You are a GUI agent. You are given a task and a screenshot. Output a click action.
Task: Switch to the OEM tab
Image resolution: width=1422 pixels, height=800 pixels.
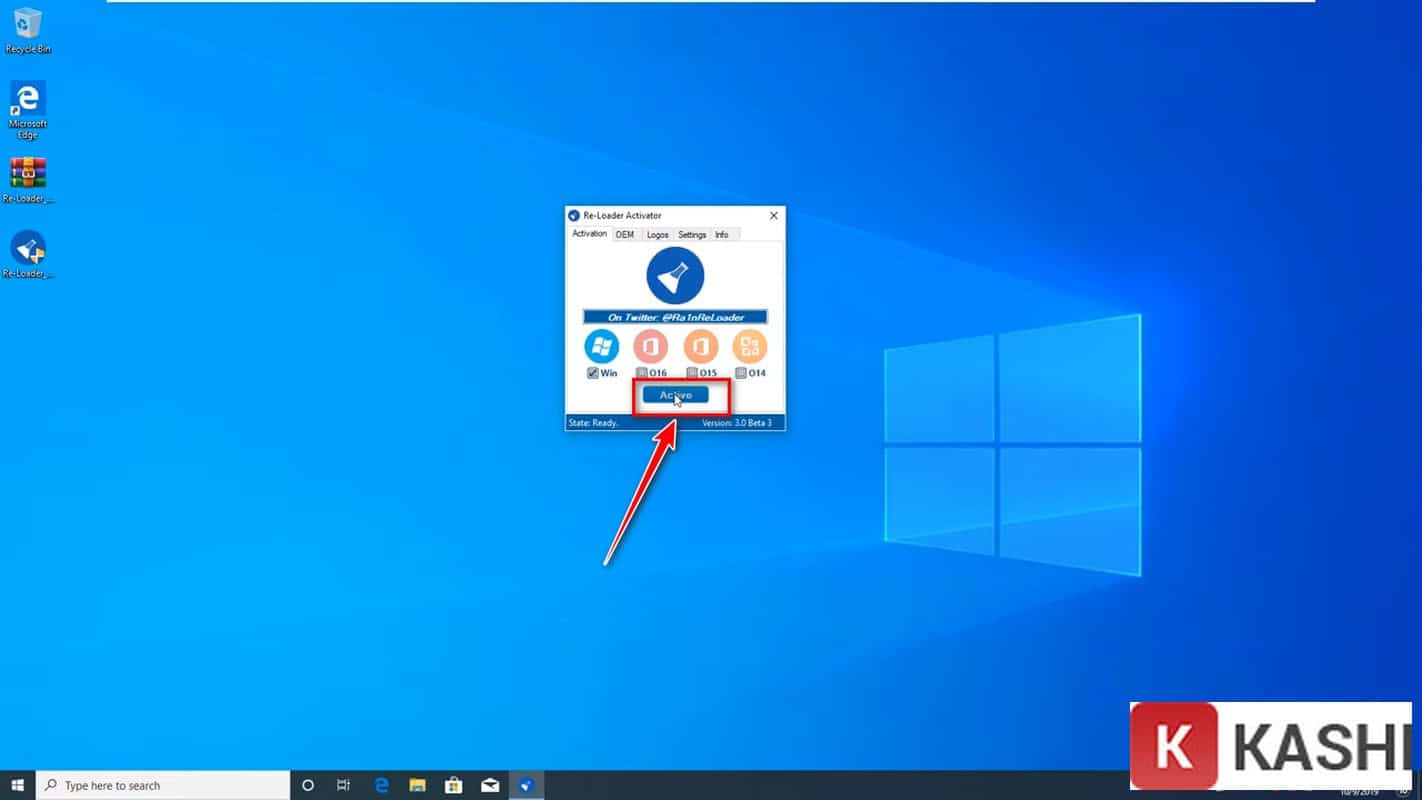[625, 234]
